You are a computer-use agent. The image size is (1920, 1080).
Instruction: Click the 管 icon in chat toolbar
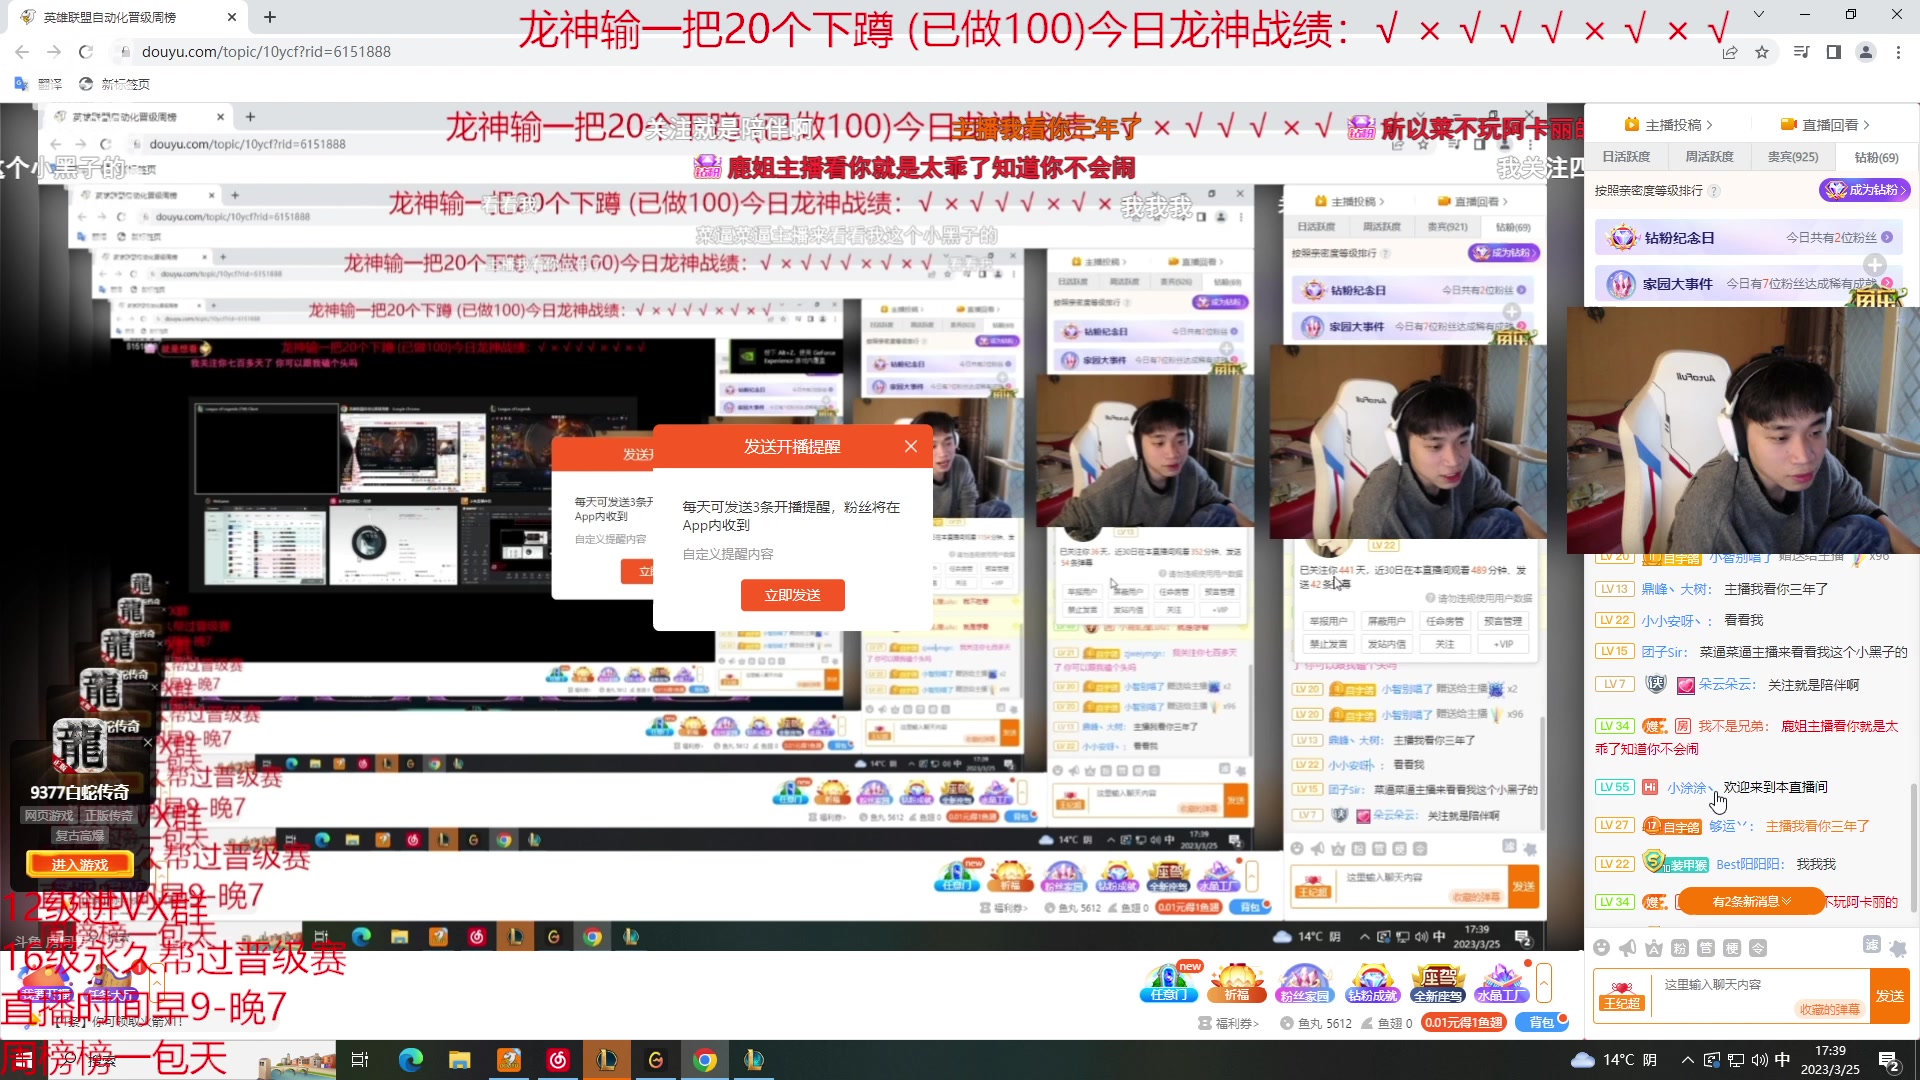(1706, 948)
